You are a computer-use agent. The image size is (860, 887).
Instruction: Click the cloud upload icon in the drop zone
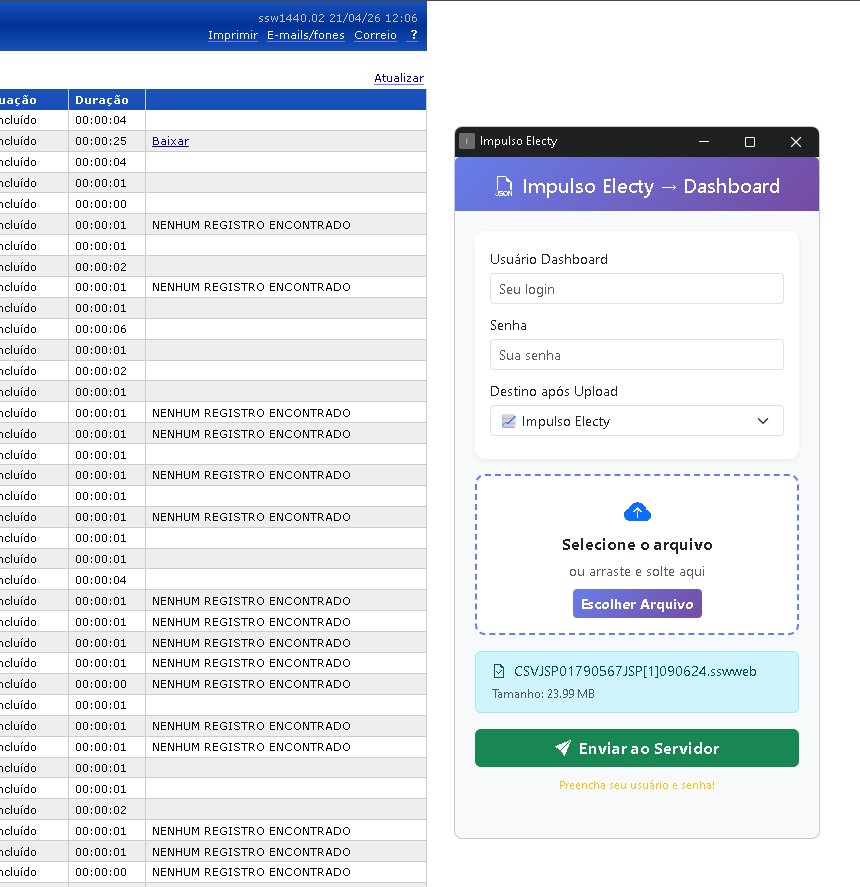[637, 512]
